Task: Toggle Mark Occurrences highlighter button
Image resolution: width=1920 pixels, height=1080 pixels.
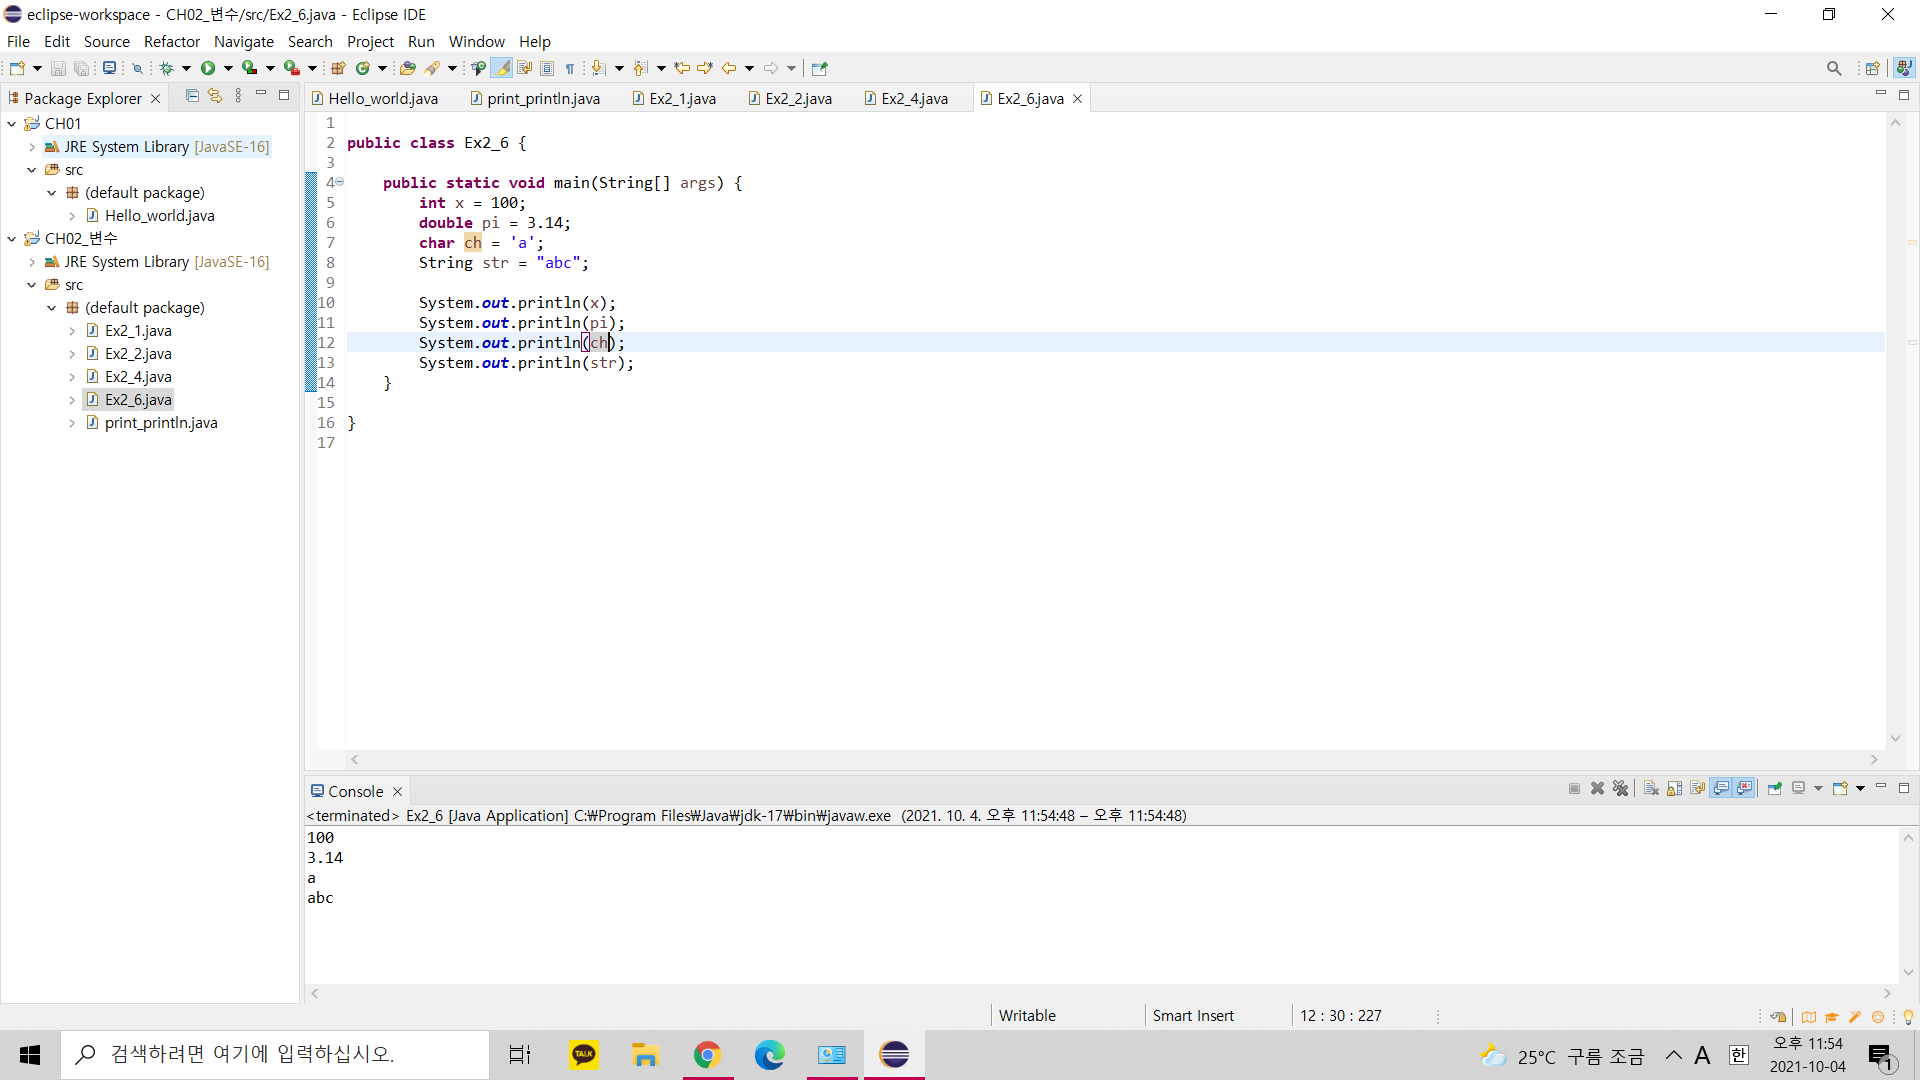Action: pos(501,68)
